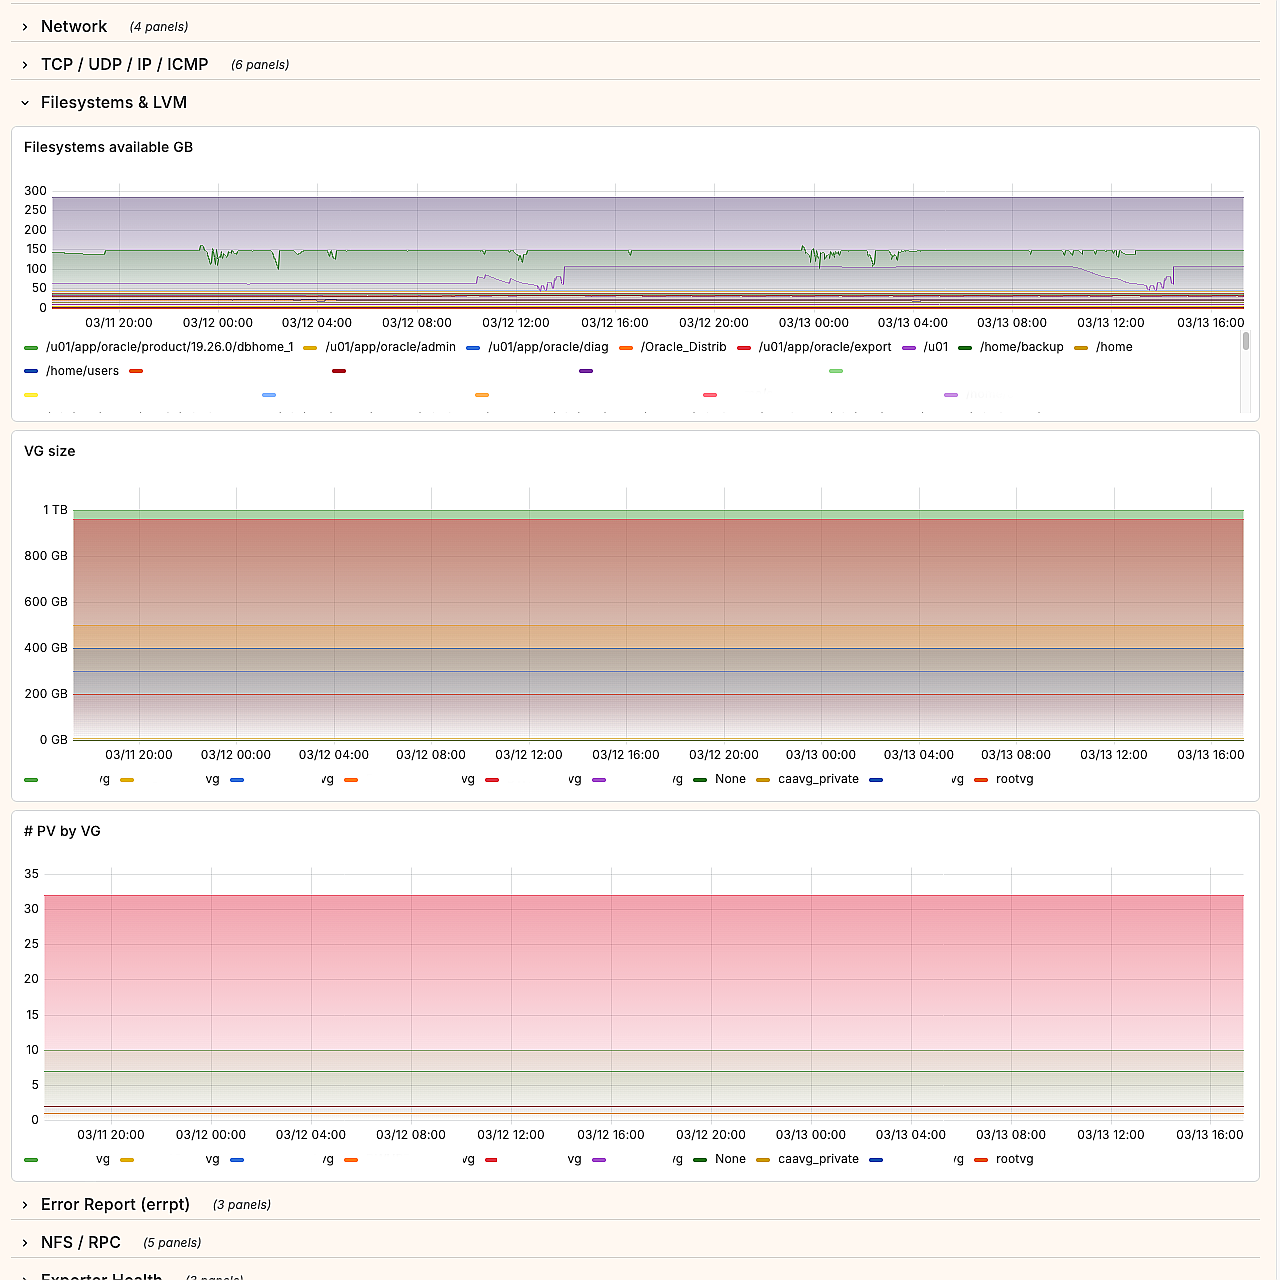The image size is (1280, 1280).
Task: Select the /home legend entry
Action: (x=1114, y=347)
